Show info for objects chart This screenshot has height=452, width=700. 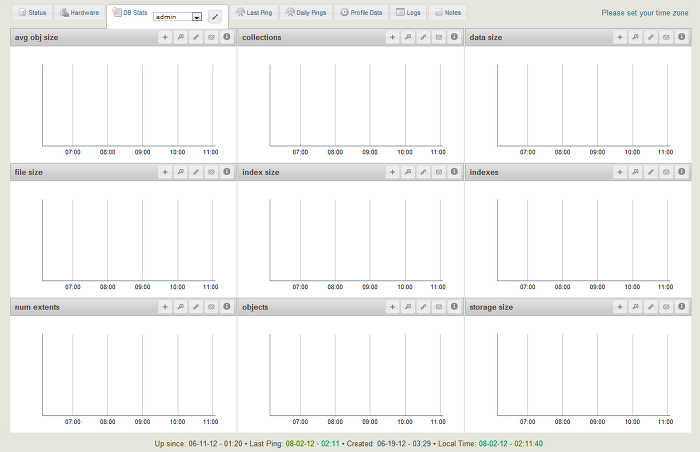coord(454,306)
